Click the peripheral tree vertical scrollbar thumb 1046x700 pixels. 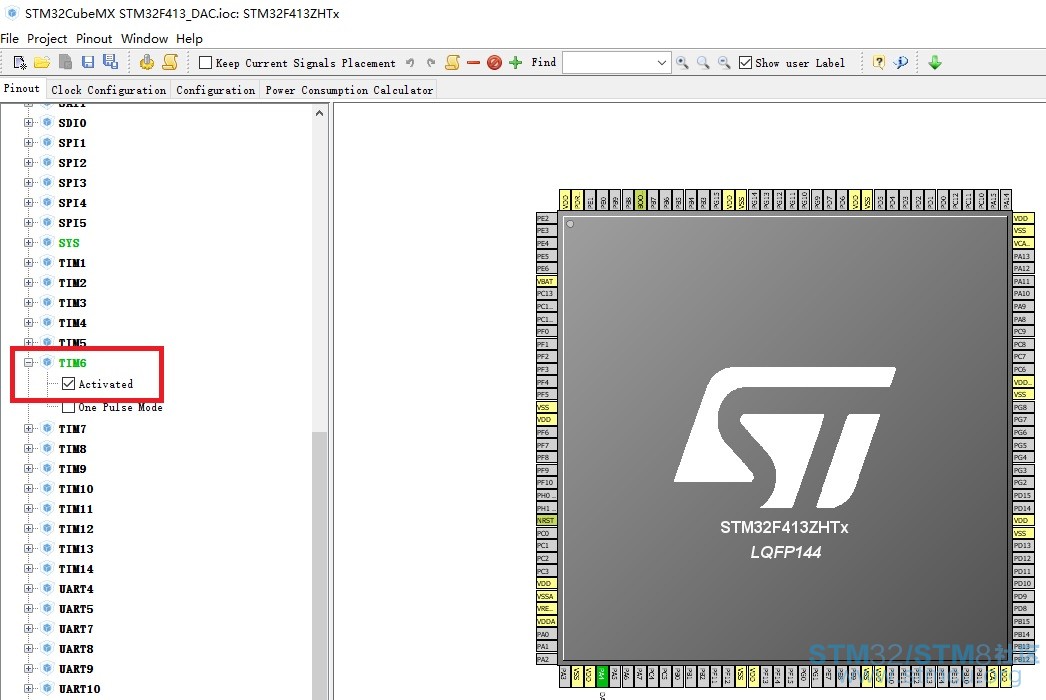[320, 566]
